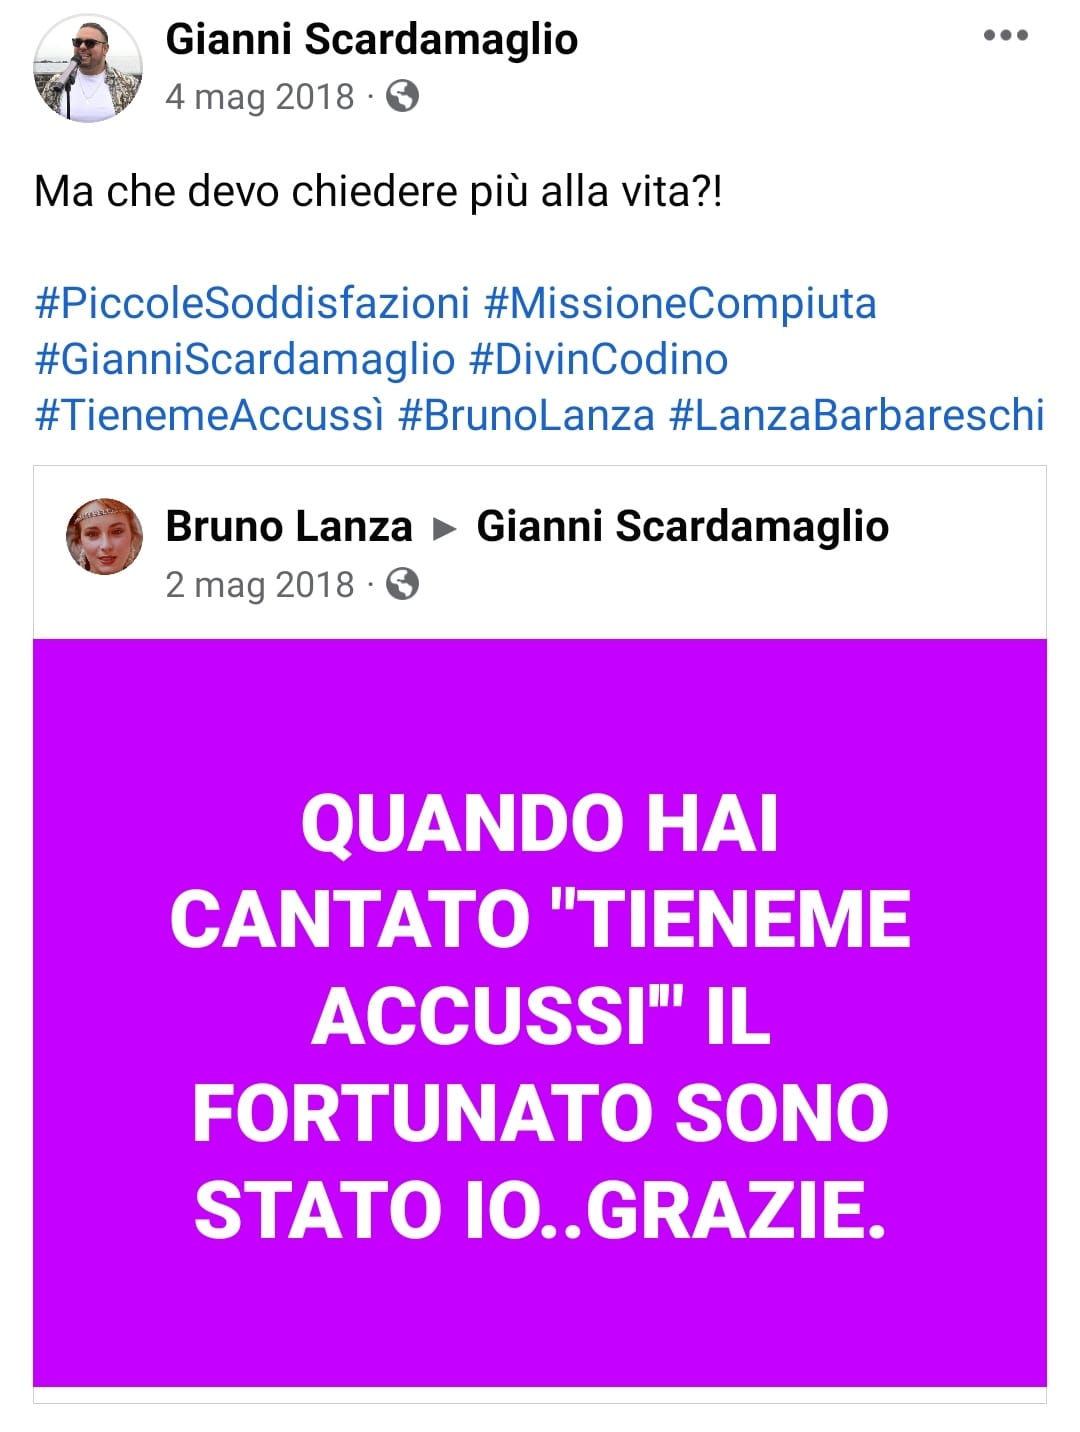Open Gianni Scardamaglio's name at top of post
This screenshot has height=1432, width=1080.
point(371,39)
